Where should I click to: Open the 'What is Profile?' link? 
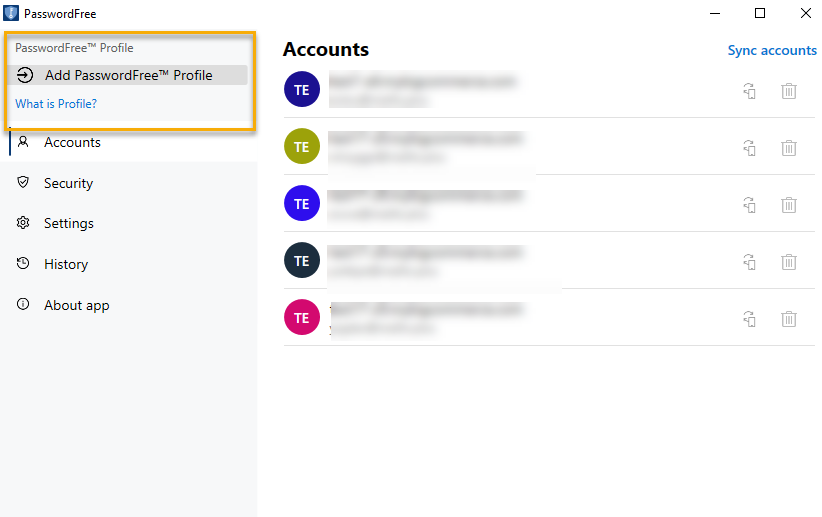coord(56,104)
